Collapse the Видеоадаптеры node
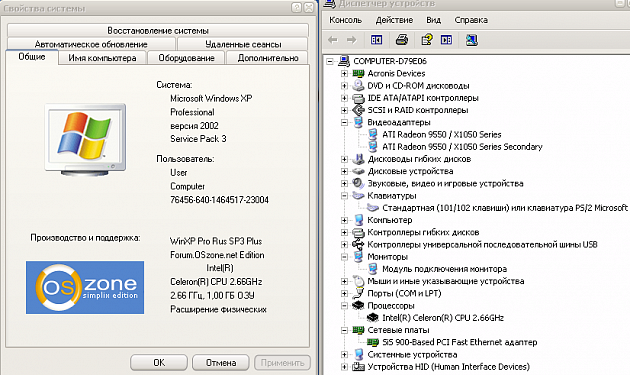This screenshot has width=630, height=375. tap(344, 122)
